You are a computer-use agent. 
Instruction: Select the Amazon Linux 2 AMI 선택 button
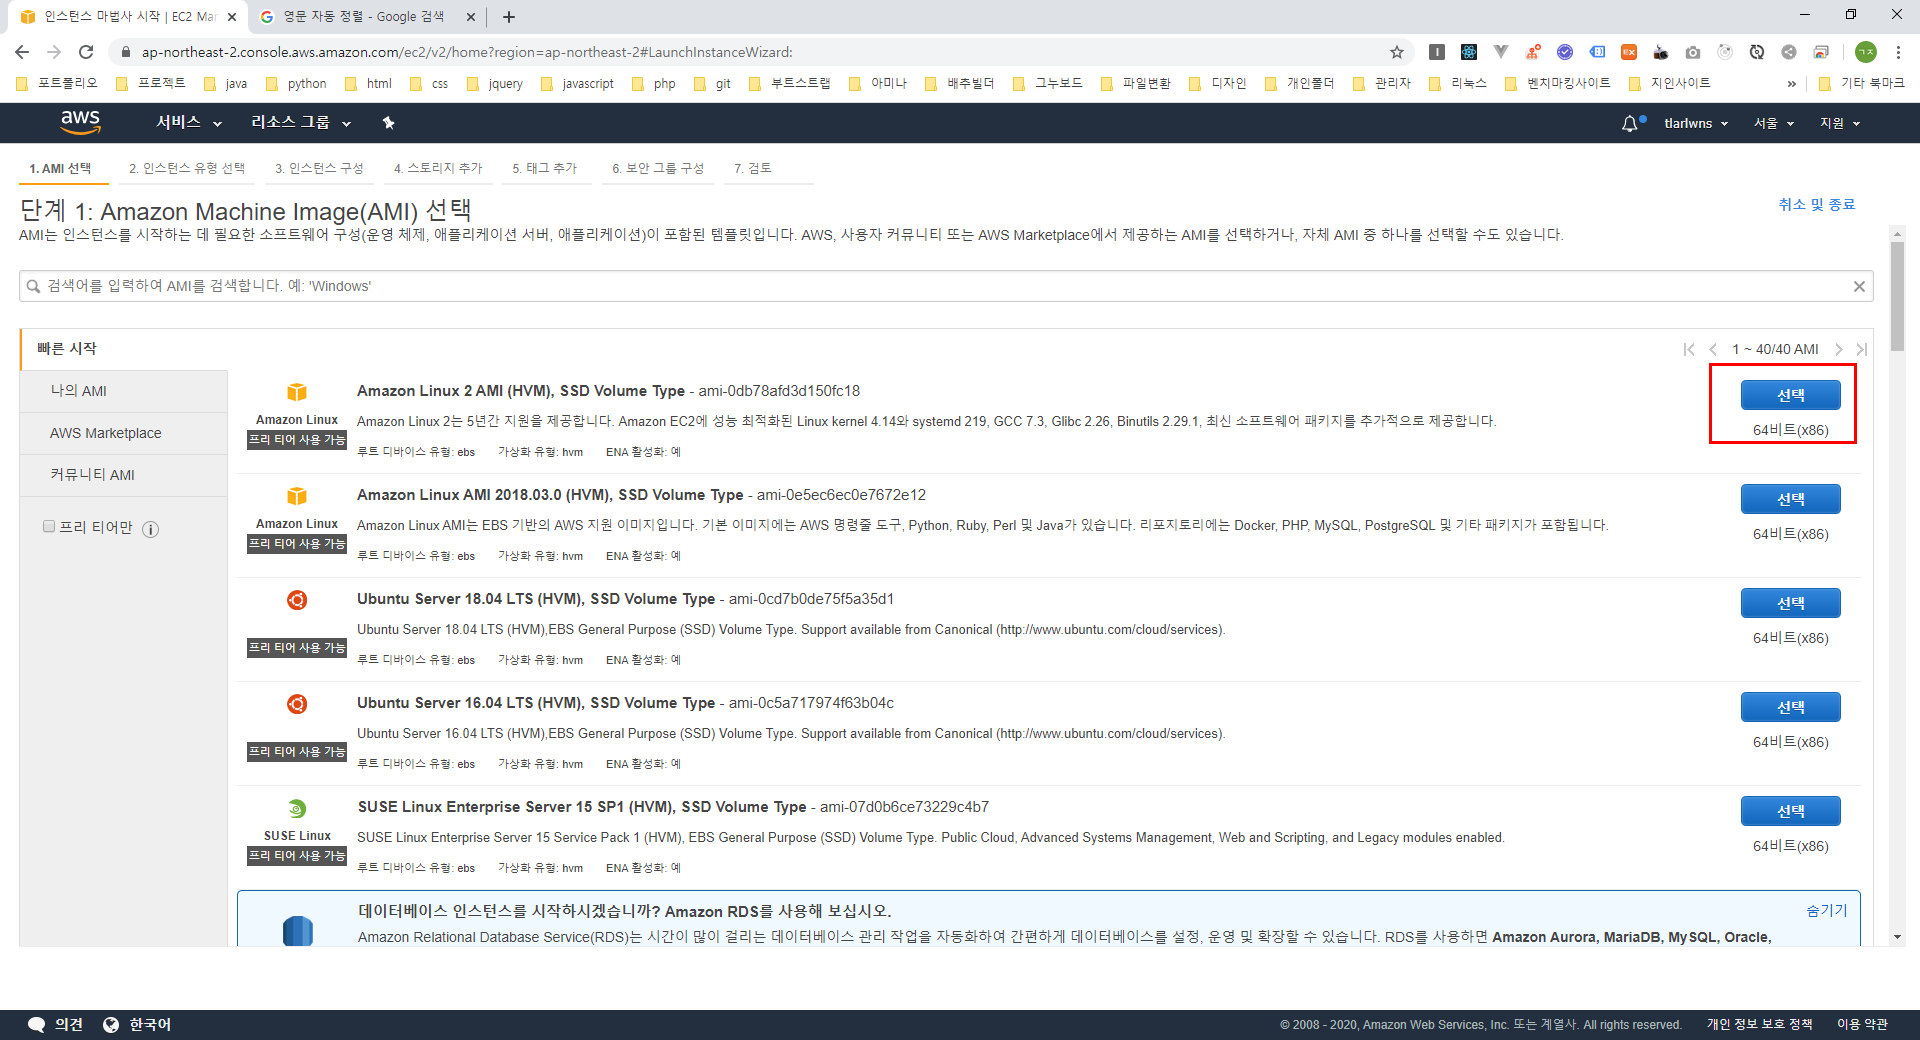[1790, 395]
